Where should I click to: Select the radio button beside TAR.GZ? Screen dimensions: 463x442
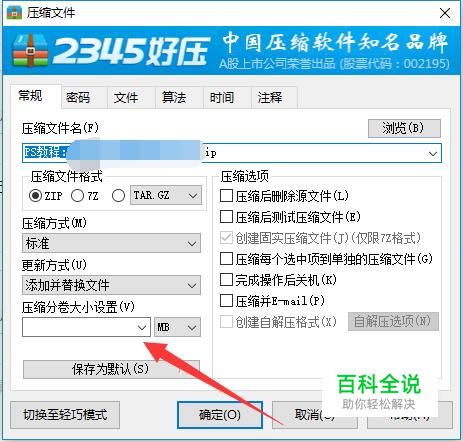pos(119,196)
